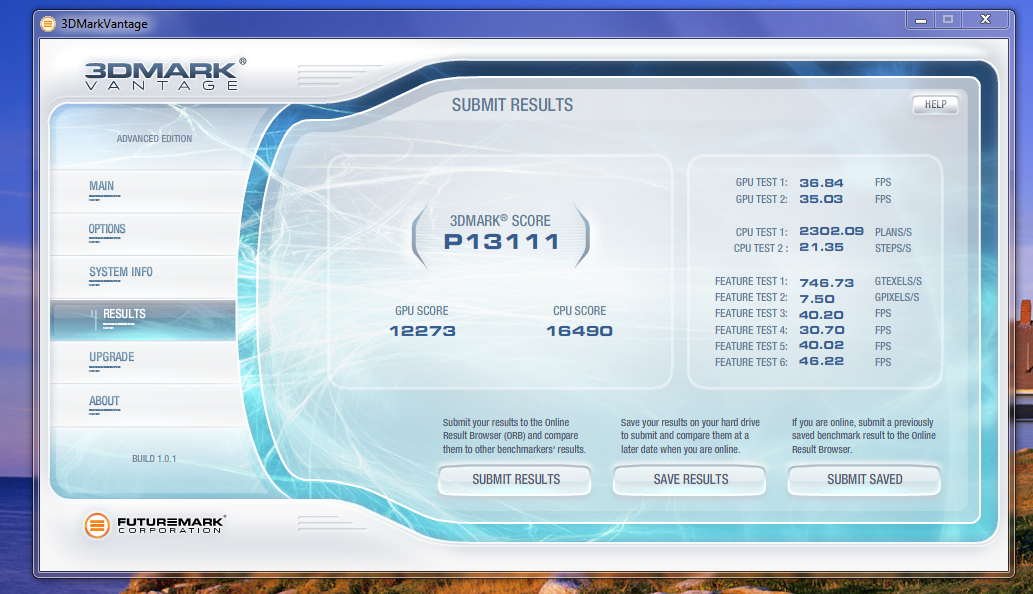Image resolution: width=1033 pixels, height=594 pixels.
Task: Click Feature Test 3 value 40.20
Action: pyautogui.click(x=821, y=315)
